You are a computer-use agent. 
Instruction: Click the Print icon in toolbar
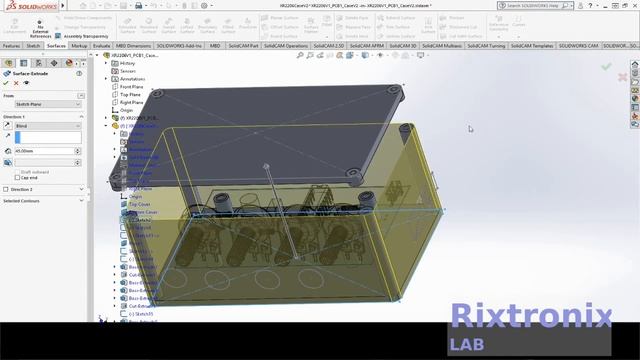click(138, 6)
